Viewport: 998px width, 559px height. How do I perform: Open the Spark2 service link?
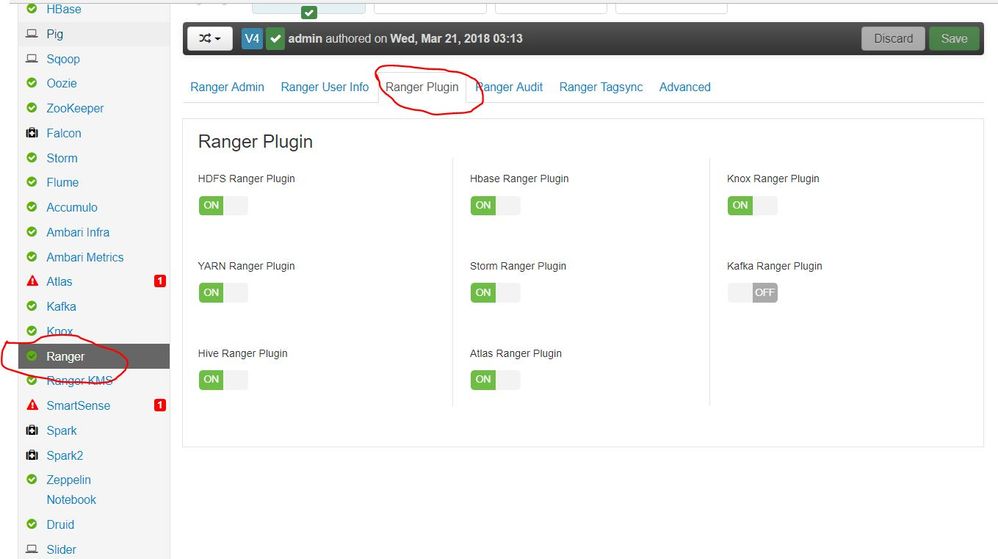[x=65, y=456]
